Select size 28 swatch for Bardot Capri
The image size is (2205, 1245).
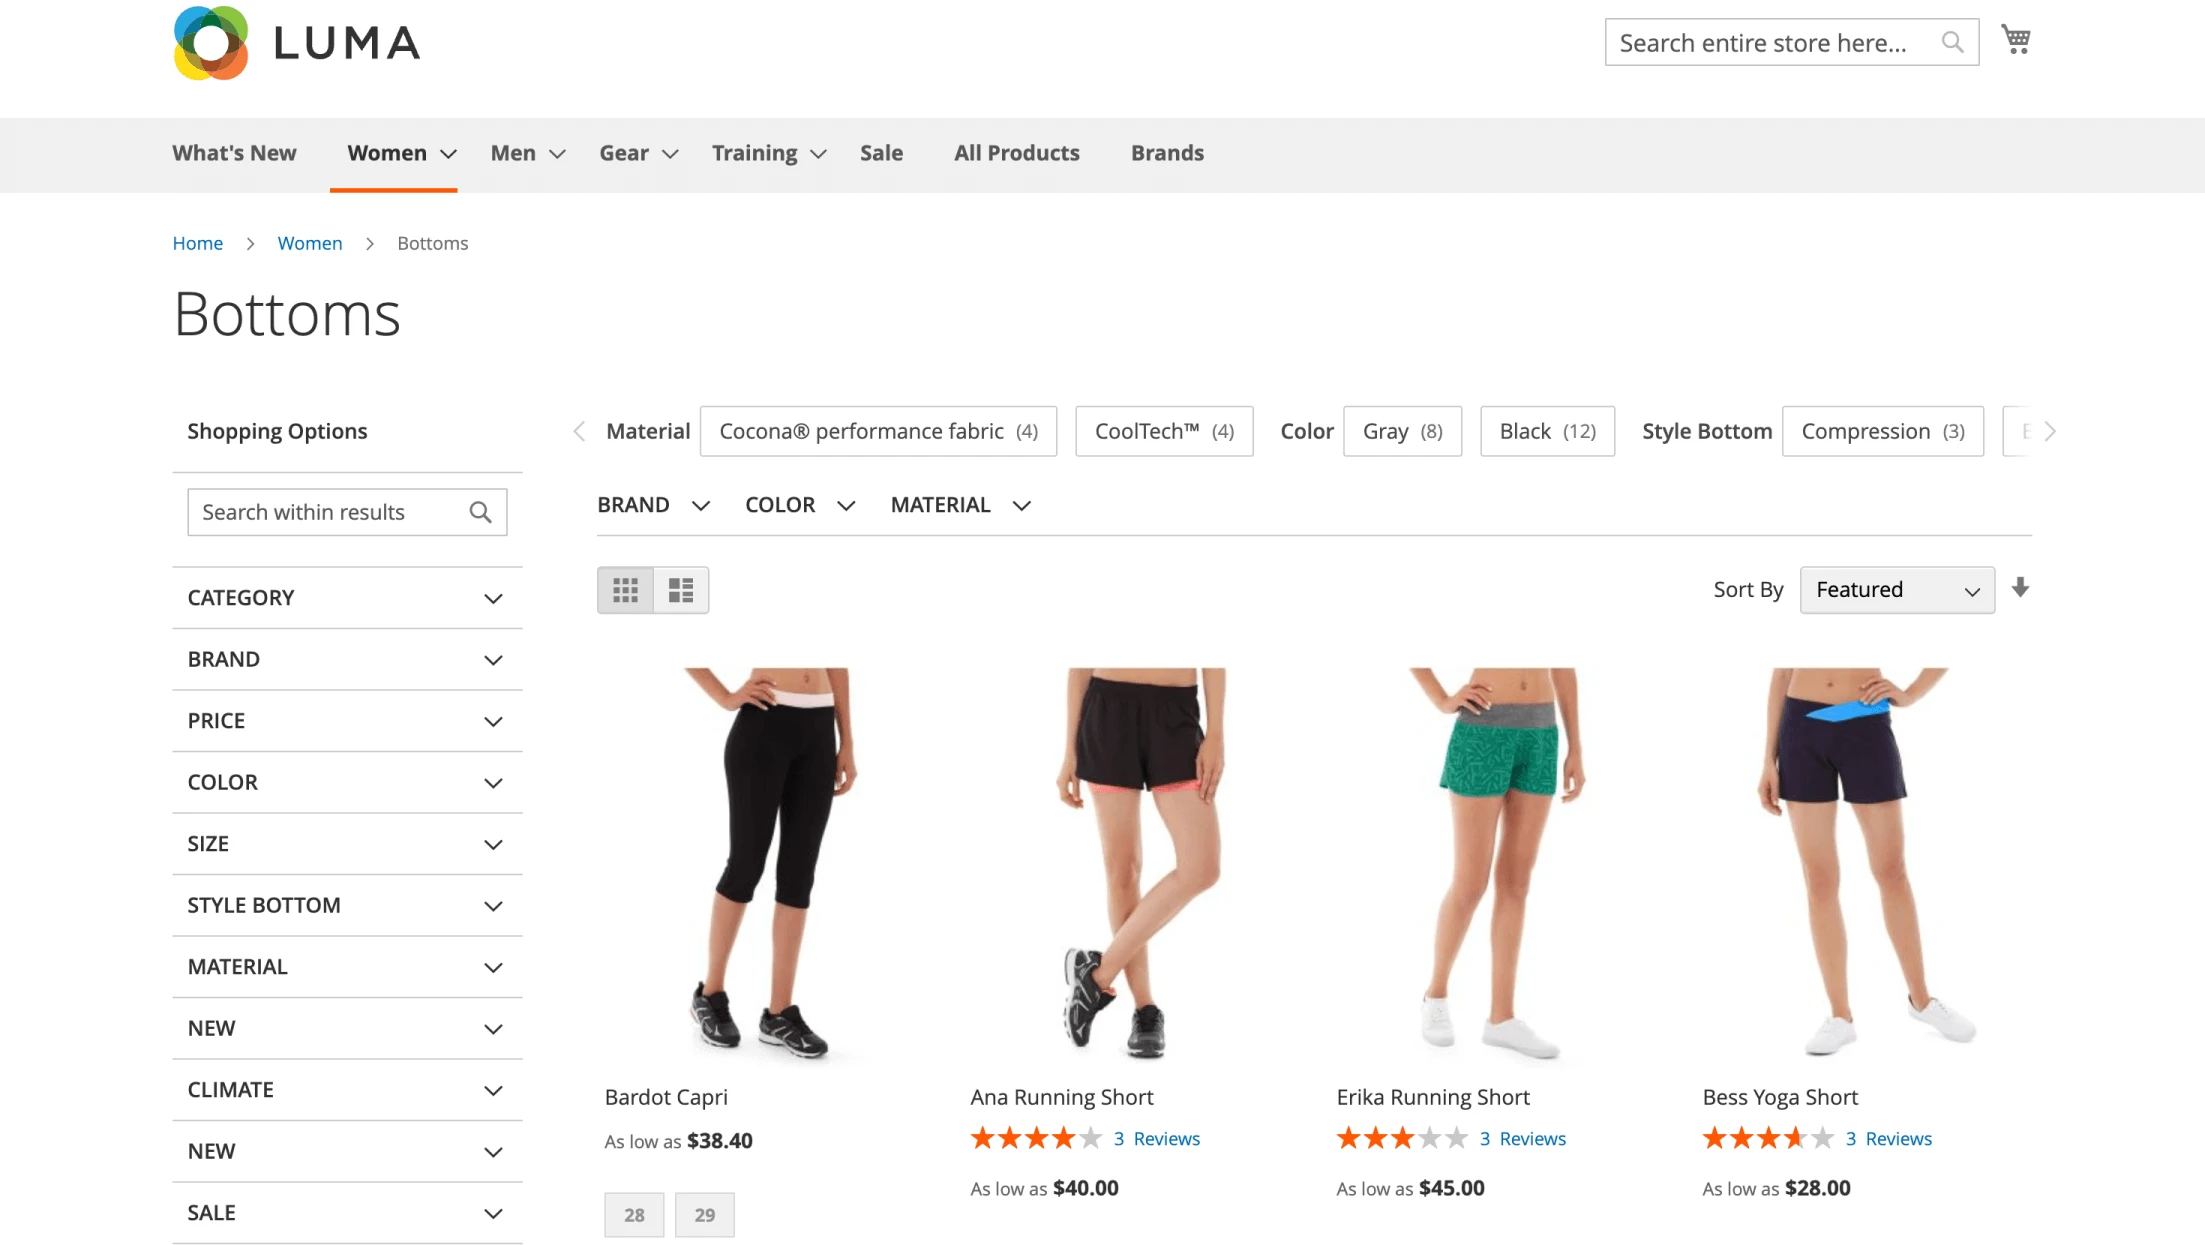[x=634, y=1215]
